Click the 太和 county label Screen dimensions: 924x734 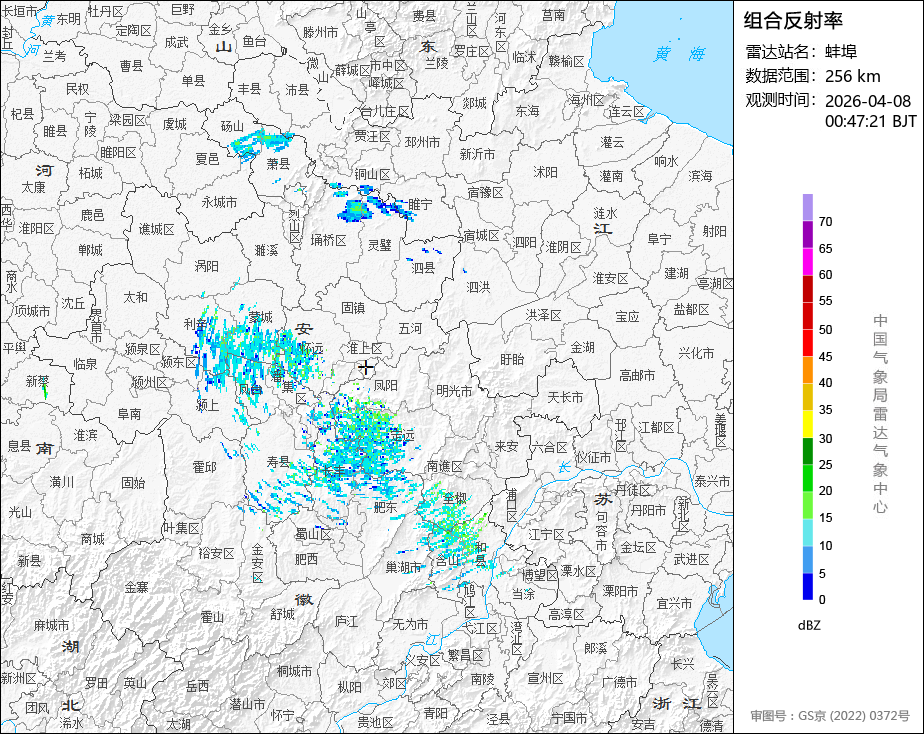tap(136, 297)
